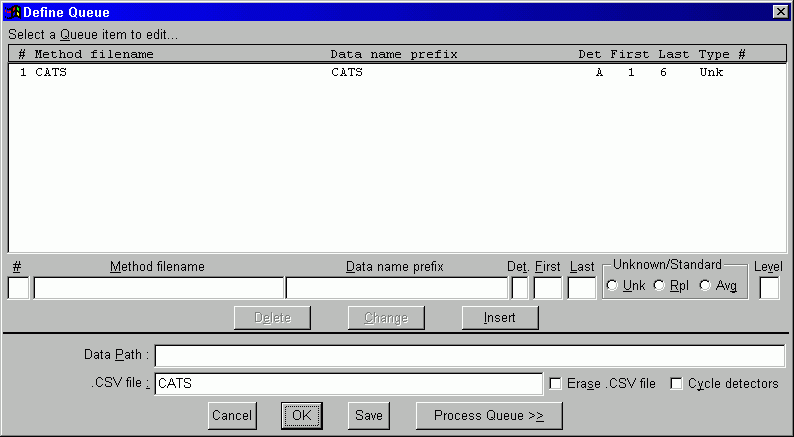Click into the Data Path field
The height and width of the screenshot is (437, 794).
tap(469, 356)
